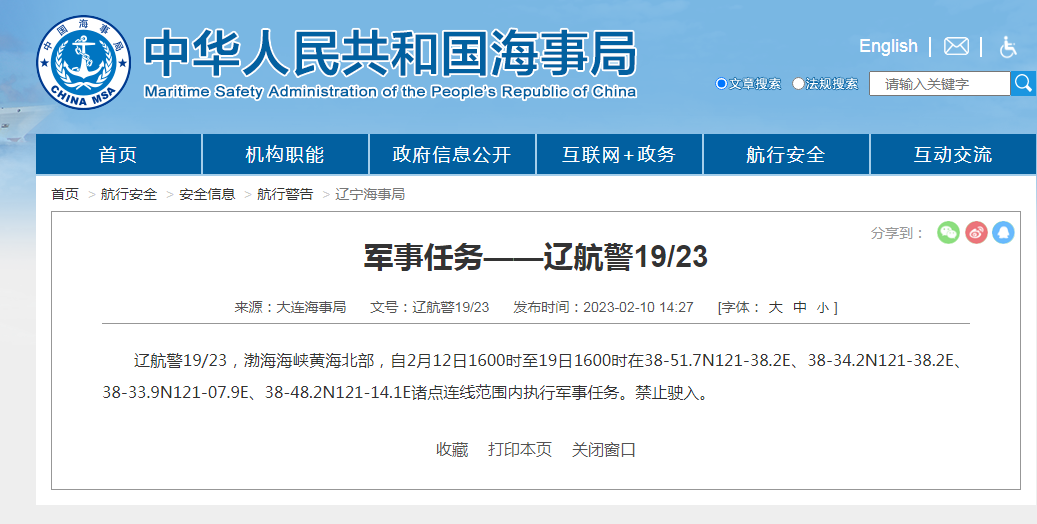Share via the blue QQ icon

coord(1003,233)
